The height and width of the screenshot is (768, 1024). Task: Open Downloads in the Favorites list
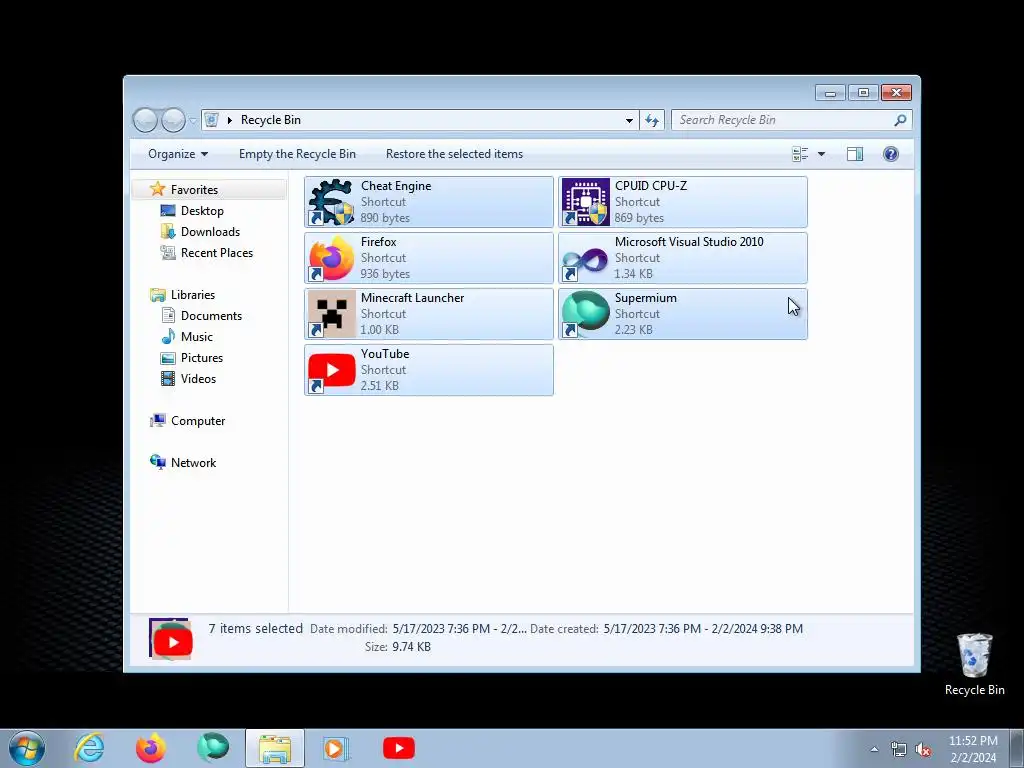[x=210, y=232]
